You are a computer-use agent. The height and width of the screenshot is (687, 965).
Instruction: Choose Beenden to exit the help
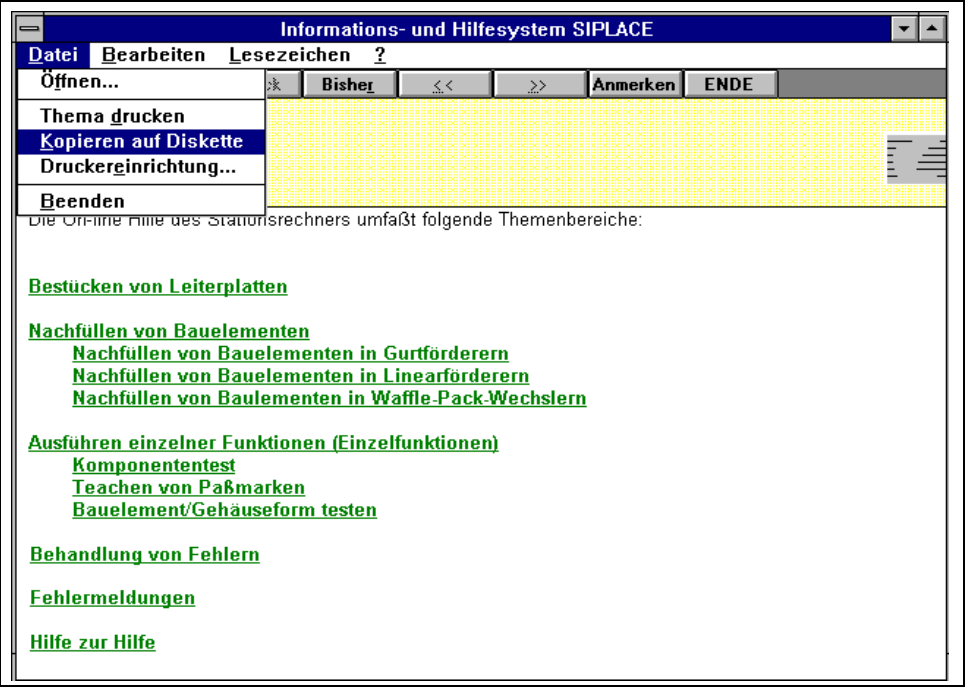82,201
